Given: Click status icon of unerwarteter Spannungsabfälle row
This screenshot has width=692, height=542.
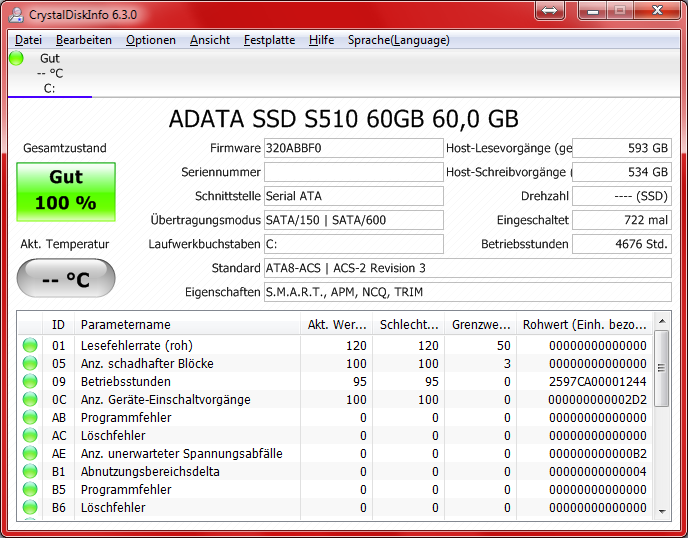Looking at the screenshot, I should [30, 453].
